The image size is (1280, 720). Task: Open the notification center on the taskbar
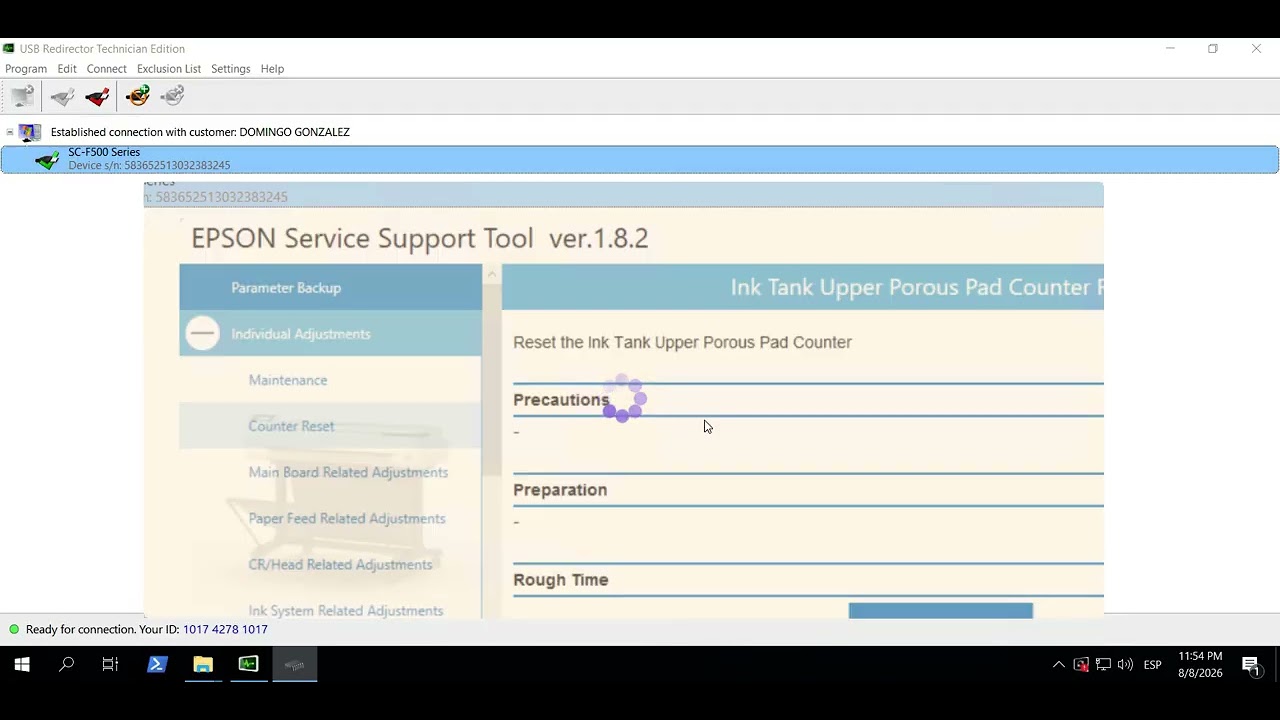pyautogui.click(x=1250, y=665)
